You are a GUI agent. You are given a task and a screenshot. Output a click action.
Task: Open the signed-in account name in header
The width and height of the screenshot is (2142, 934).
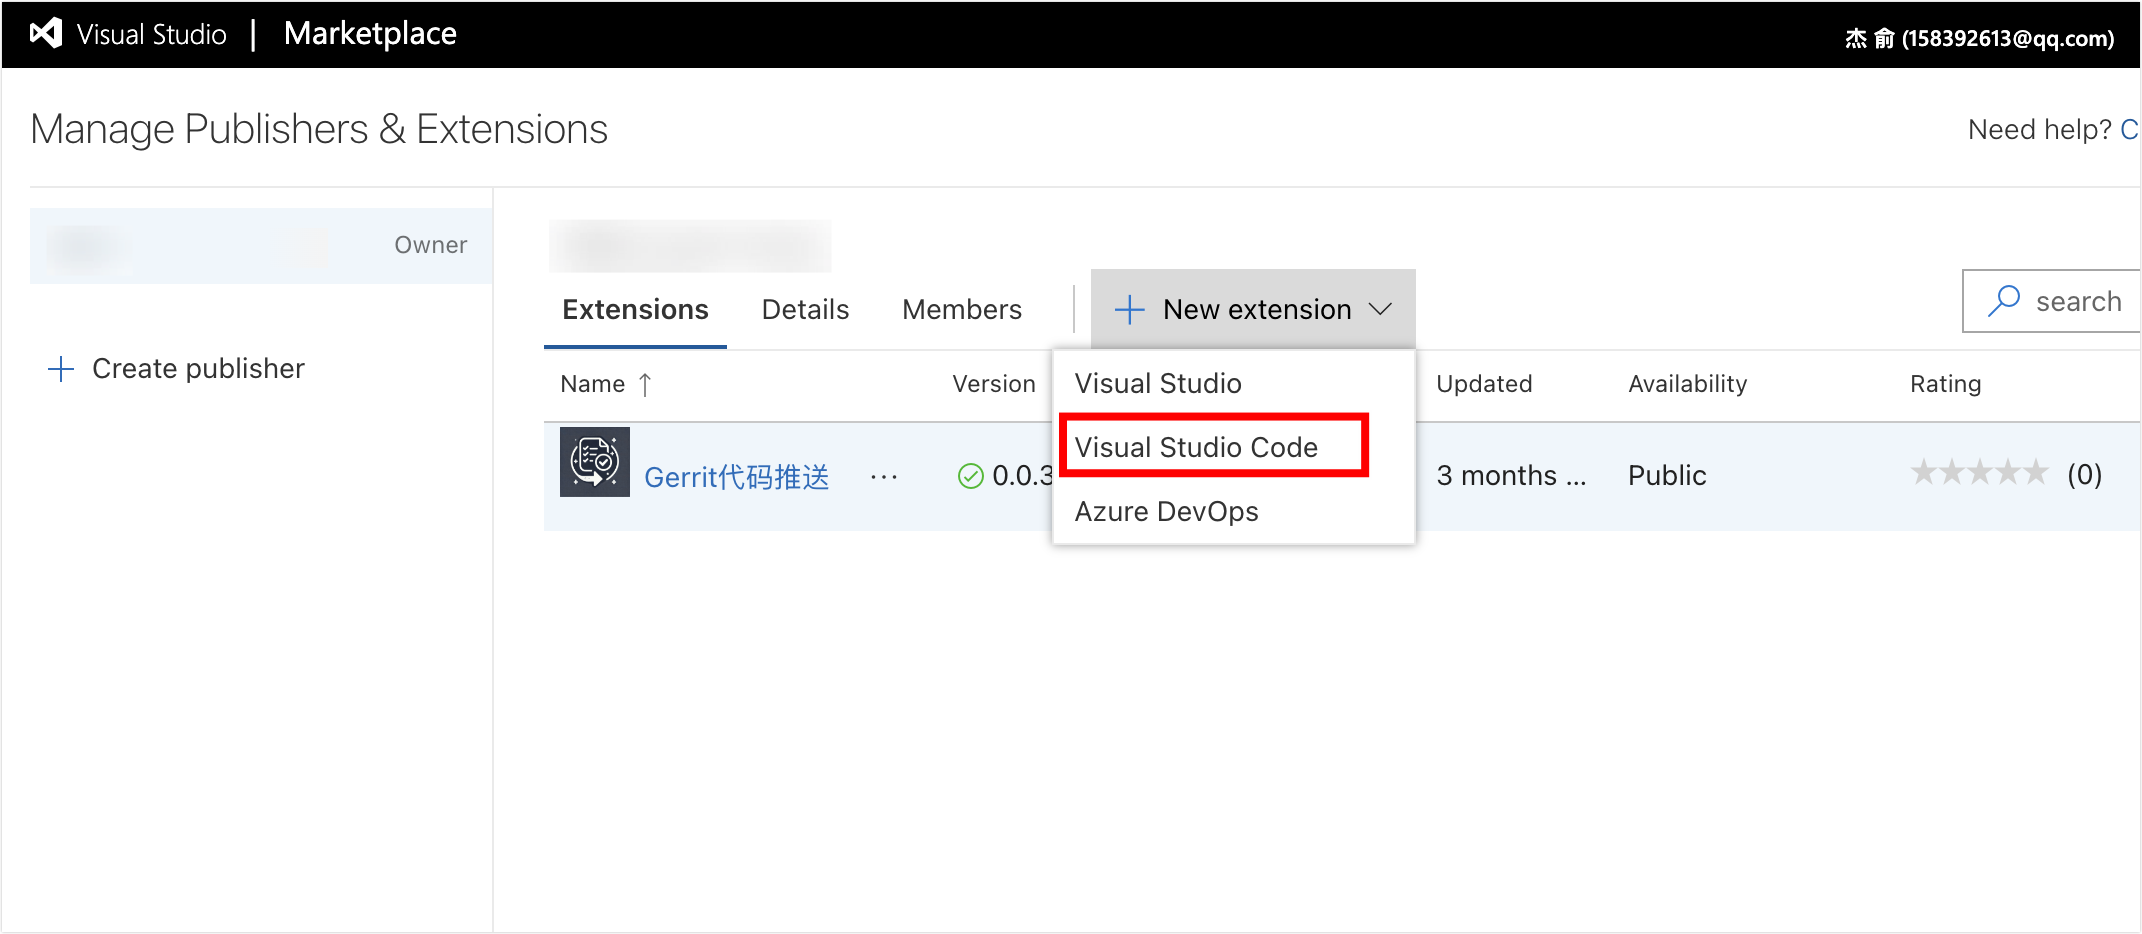(x=1979, y=38)
